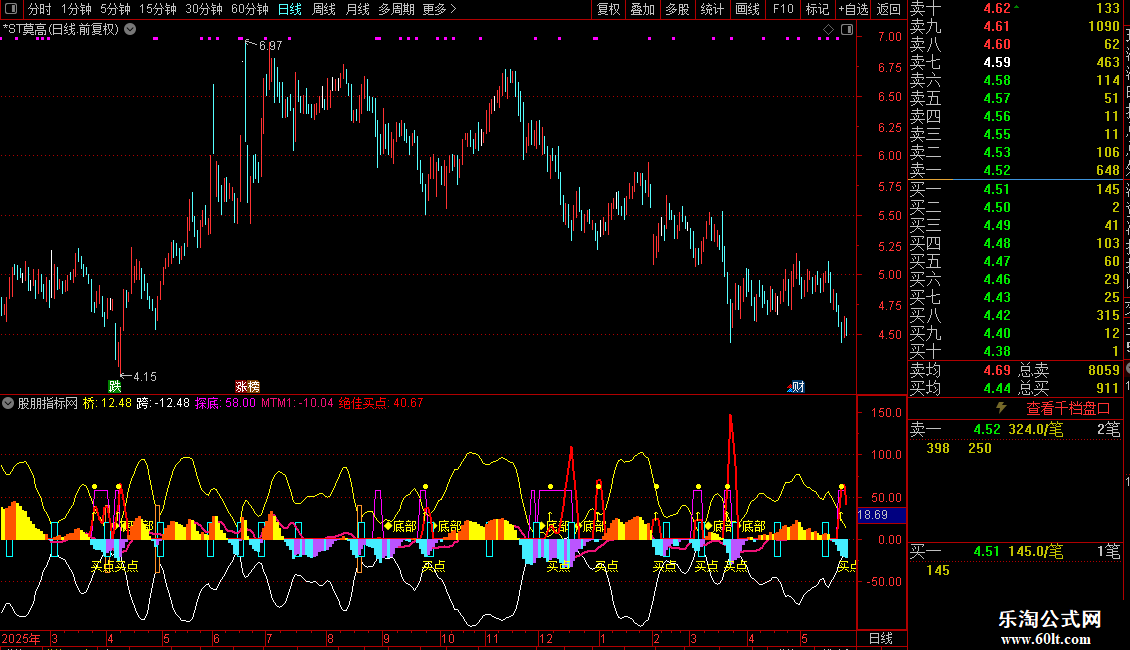
Task: Add stock with +自选 button
Action: 854,9
